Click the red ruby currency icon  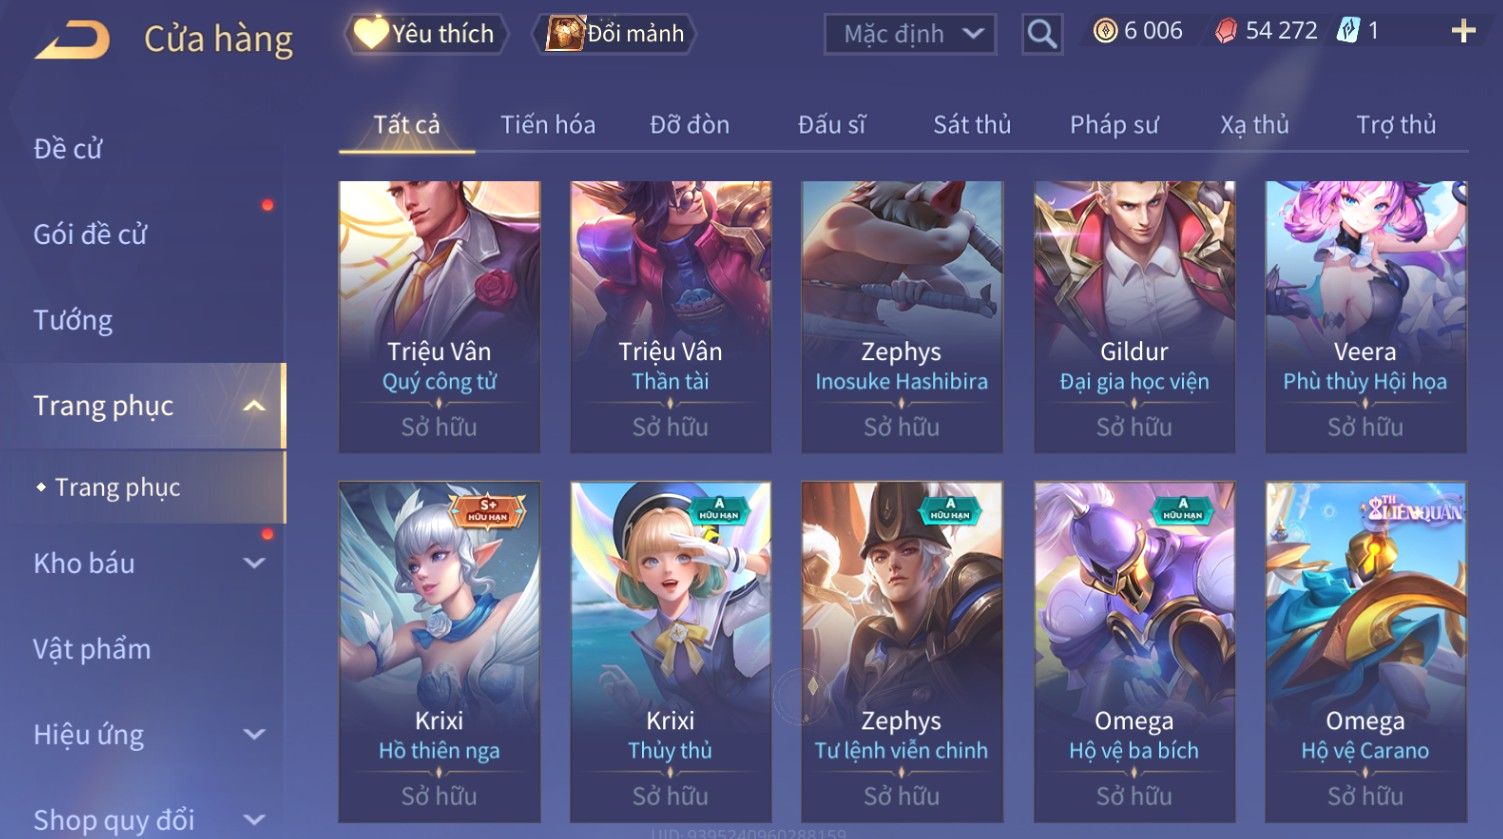click(1226, 31)
